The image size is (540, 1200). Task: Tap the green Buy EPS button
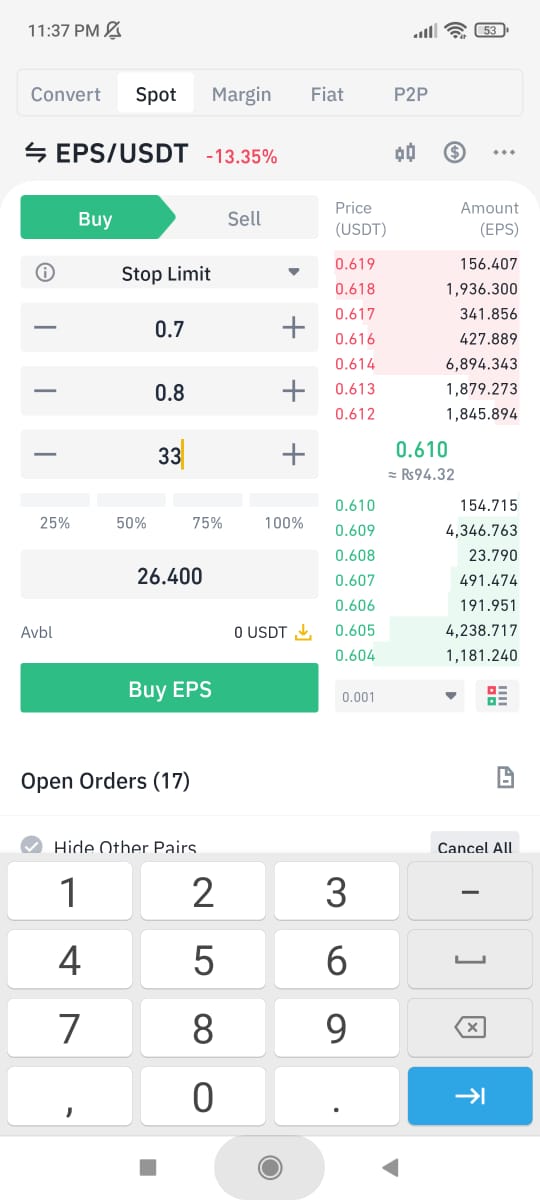[x=169, y=688]
